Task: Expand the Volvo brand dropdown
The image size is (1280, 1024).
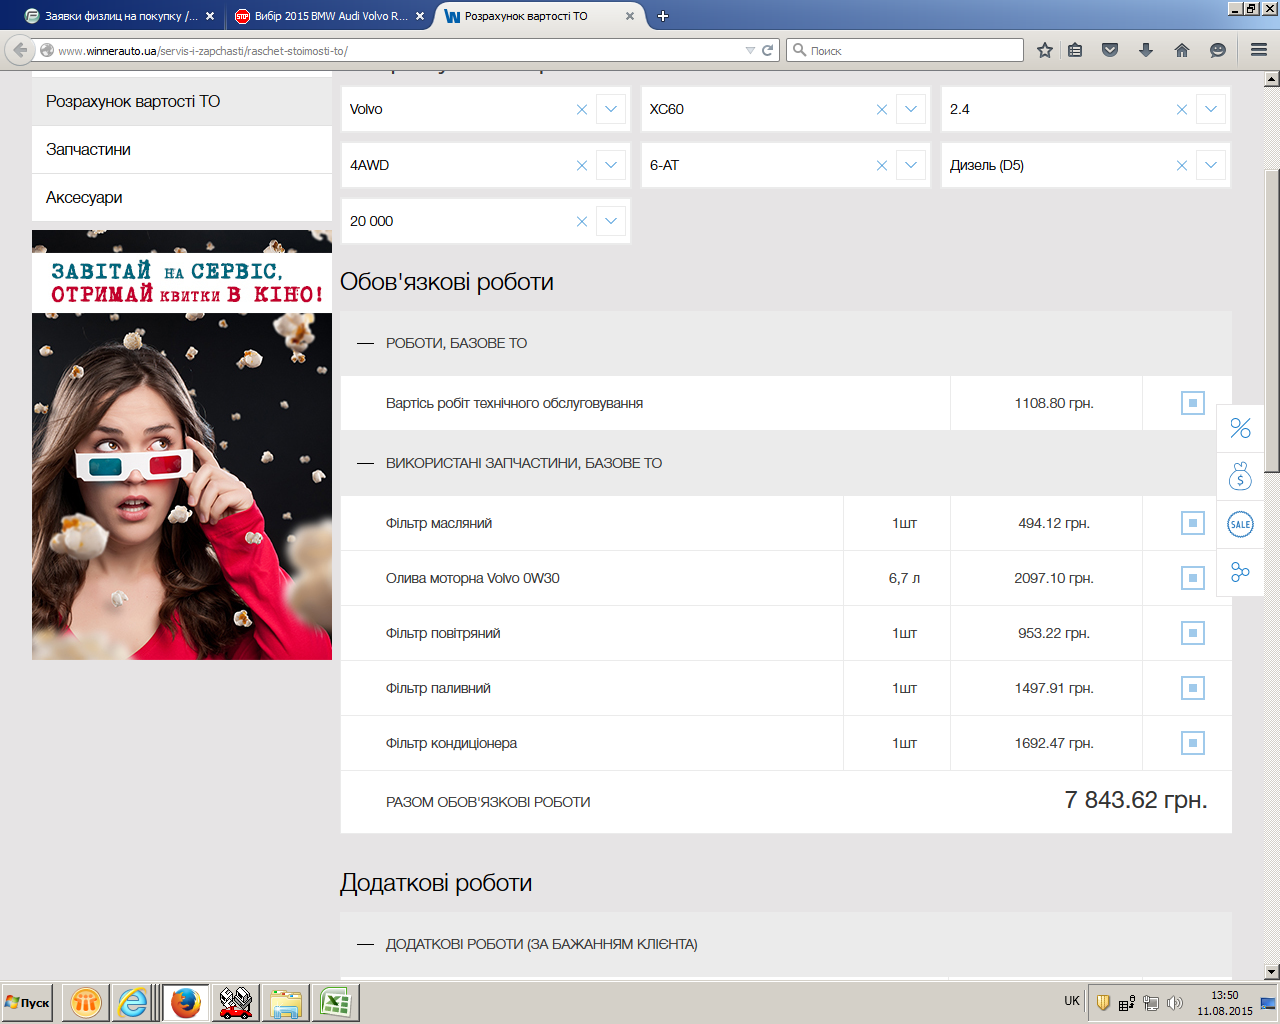Action: [x=610, y=109]
